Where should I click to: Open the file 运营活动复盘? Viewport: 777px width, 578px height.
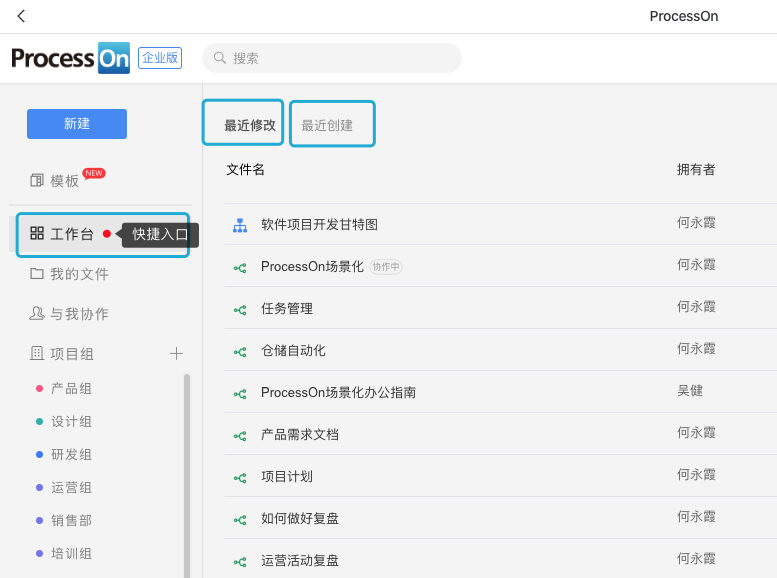pyautogui.click(x=300, y=561)
